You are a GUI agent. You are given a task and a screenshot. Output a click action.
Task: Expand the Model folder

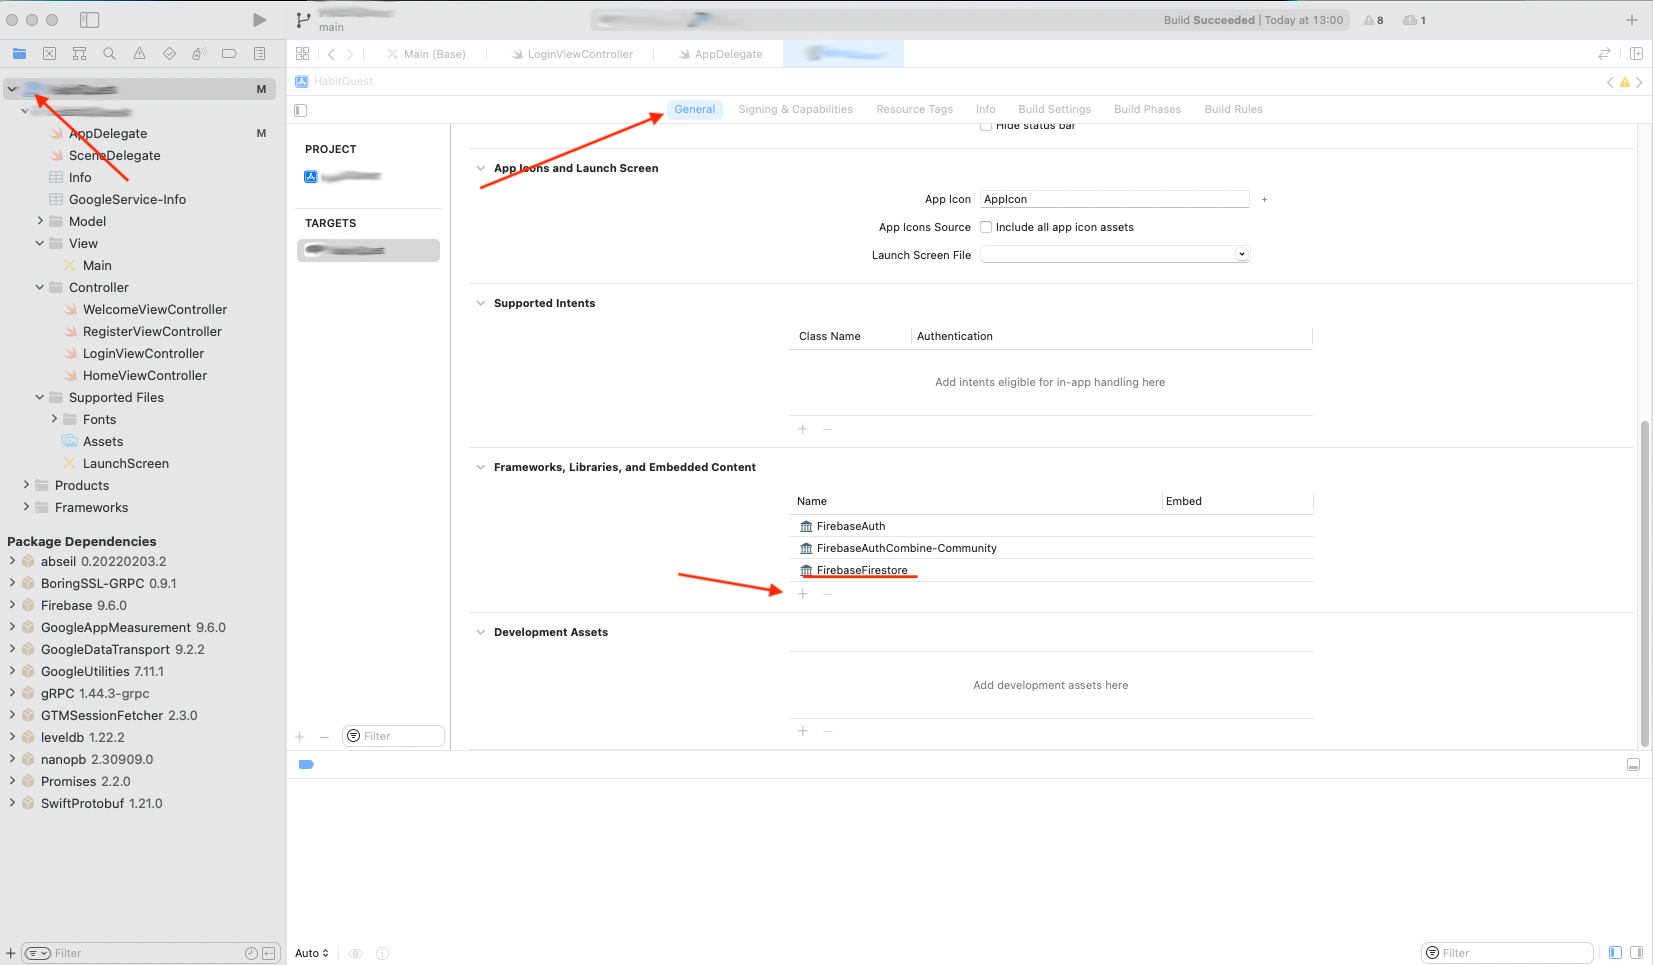point(40,221)
